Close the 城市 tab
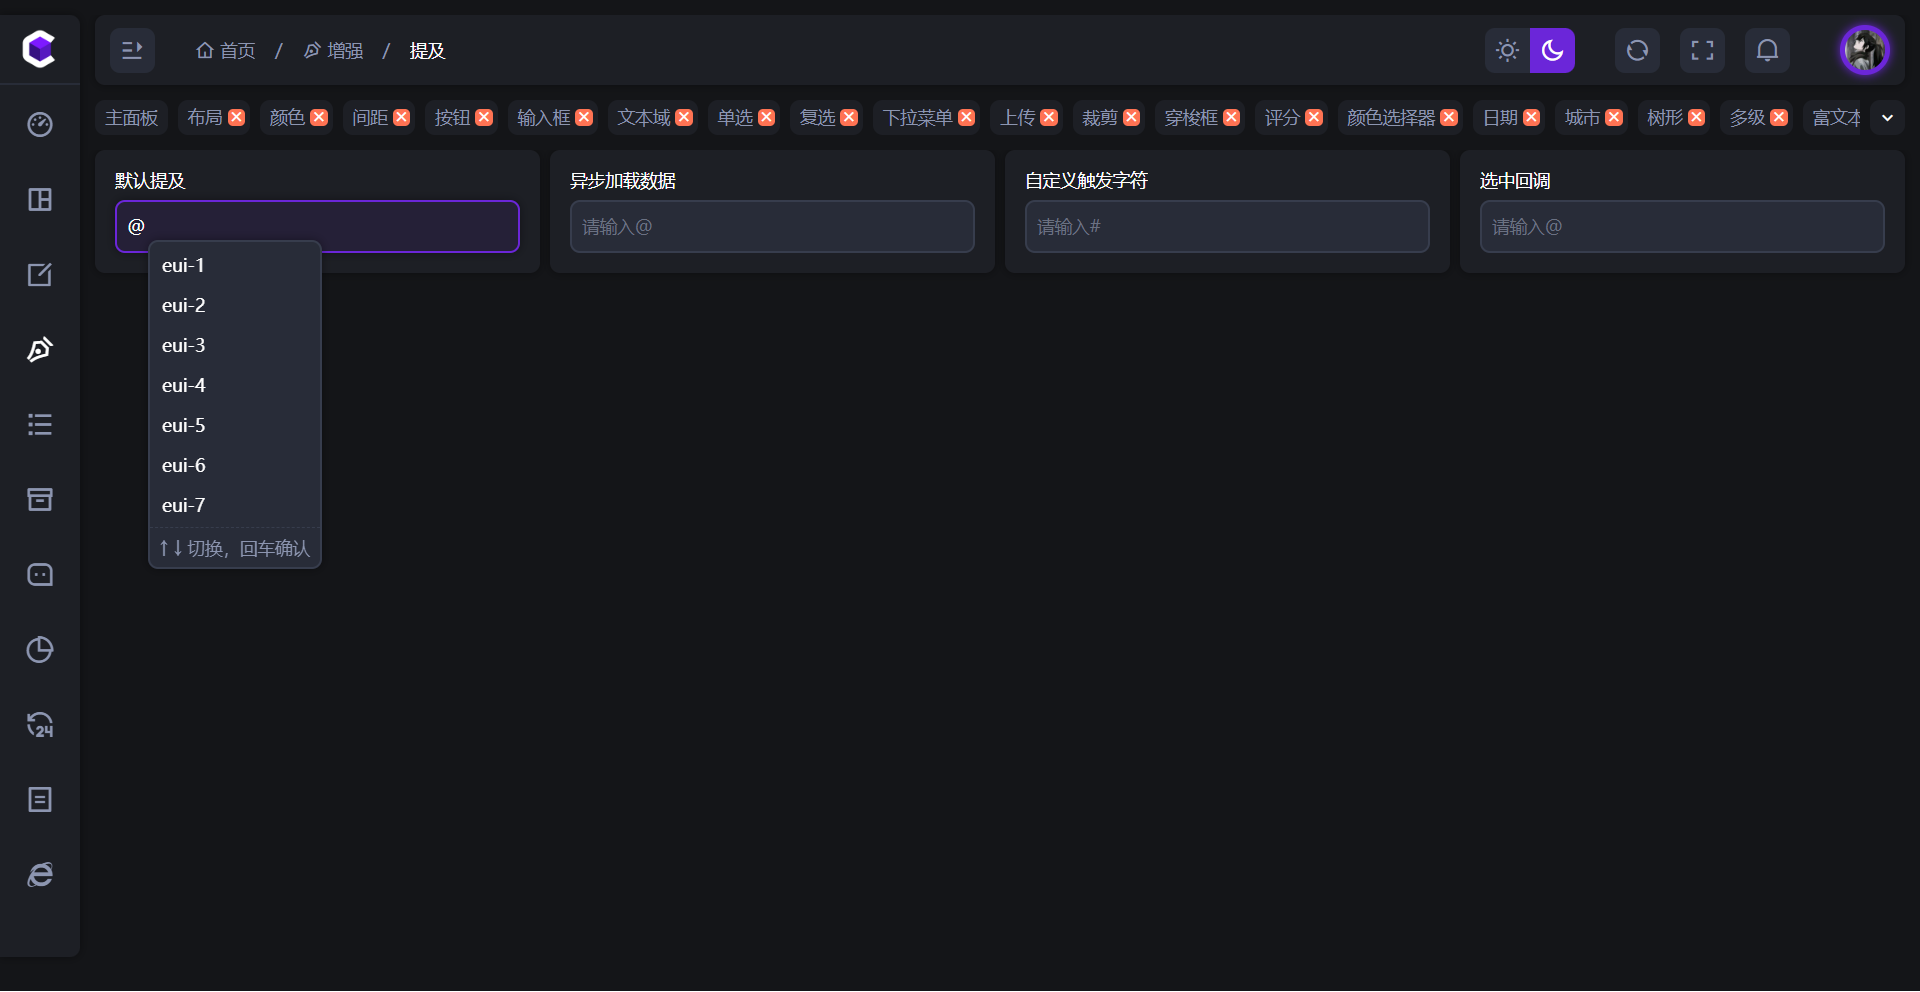1920x992 pixels. click(x=1614, y=117)
